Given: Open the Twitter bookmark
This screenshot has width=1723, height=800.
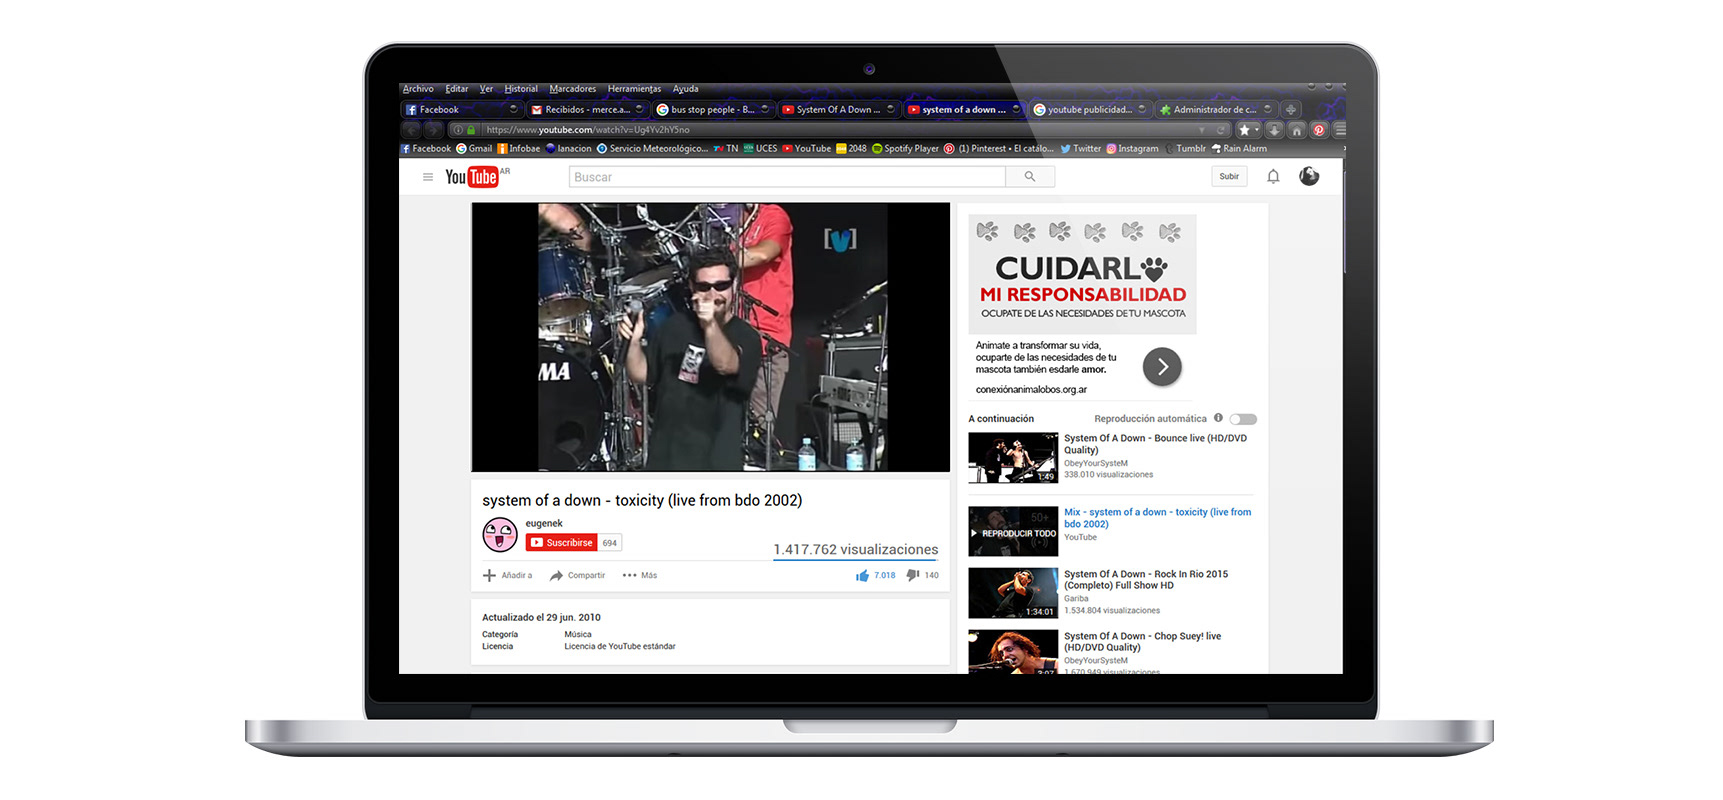Looking at the screenshot, I should tap(1080, 149).
